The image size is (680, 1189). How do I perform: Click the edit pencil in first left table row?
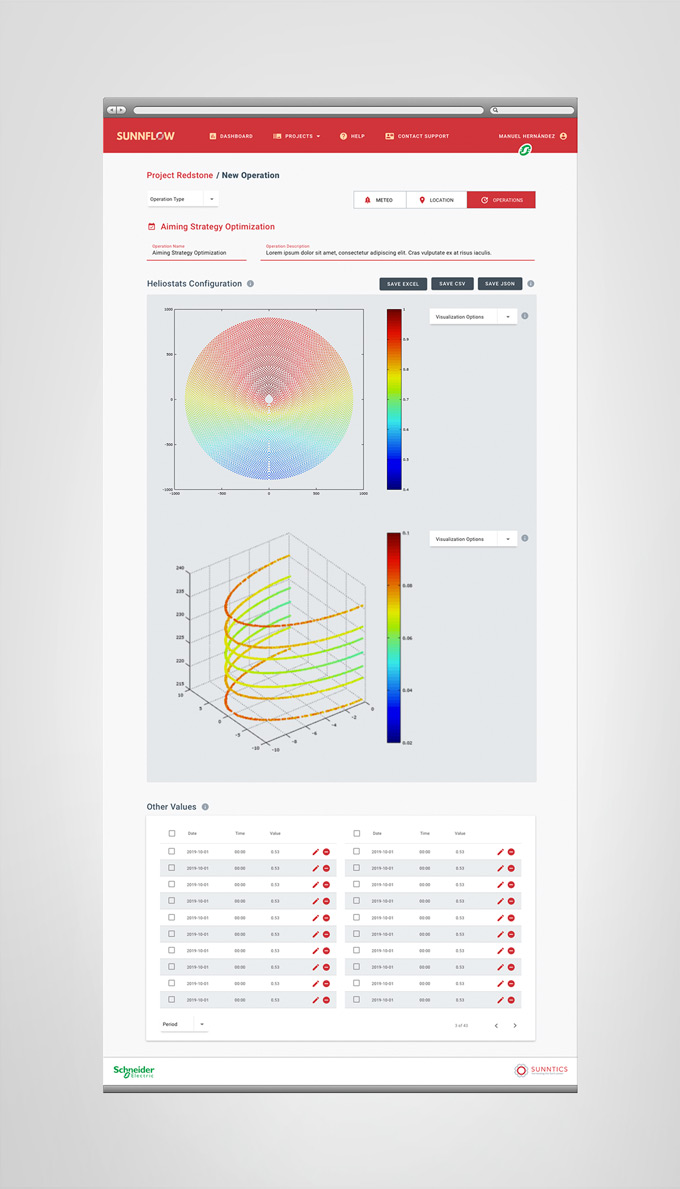point(315,852)
